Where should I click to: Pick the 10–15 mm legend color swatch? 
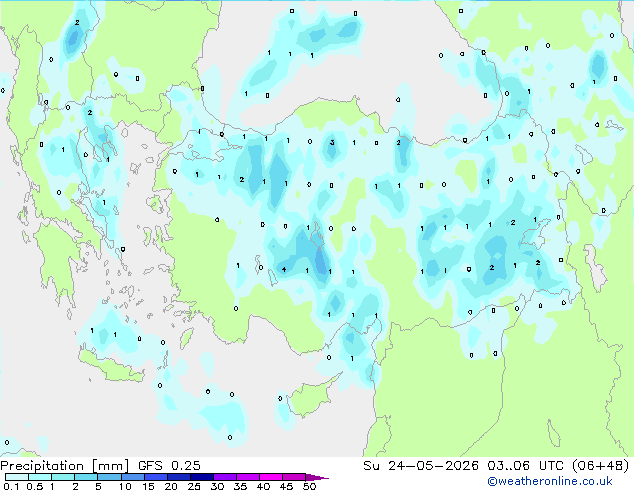(132, 477)
